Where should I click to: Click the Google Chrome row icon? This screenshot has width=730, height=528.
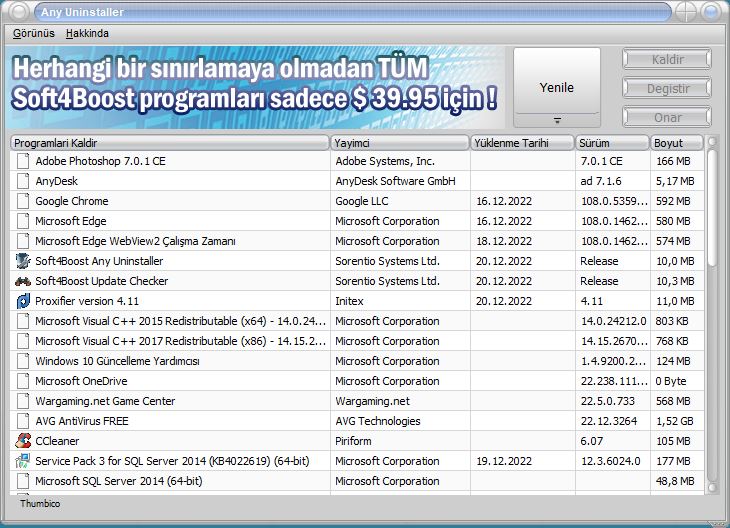pyautogui.click(x=23, y=201)
